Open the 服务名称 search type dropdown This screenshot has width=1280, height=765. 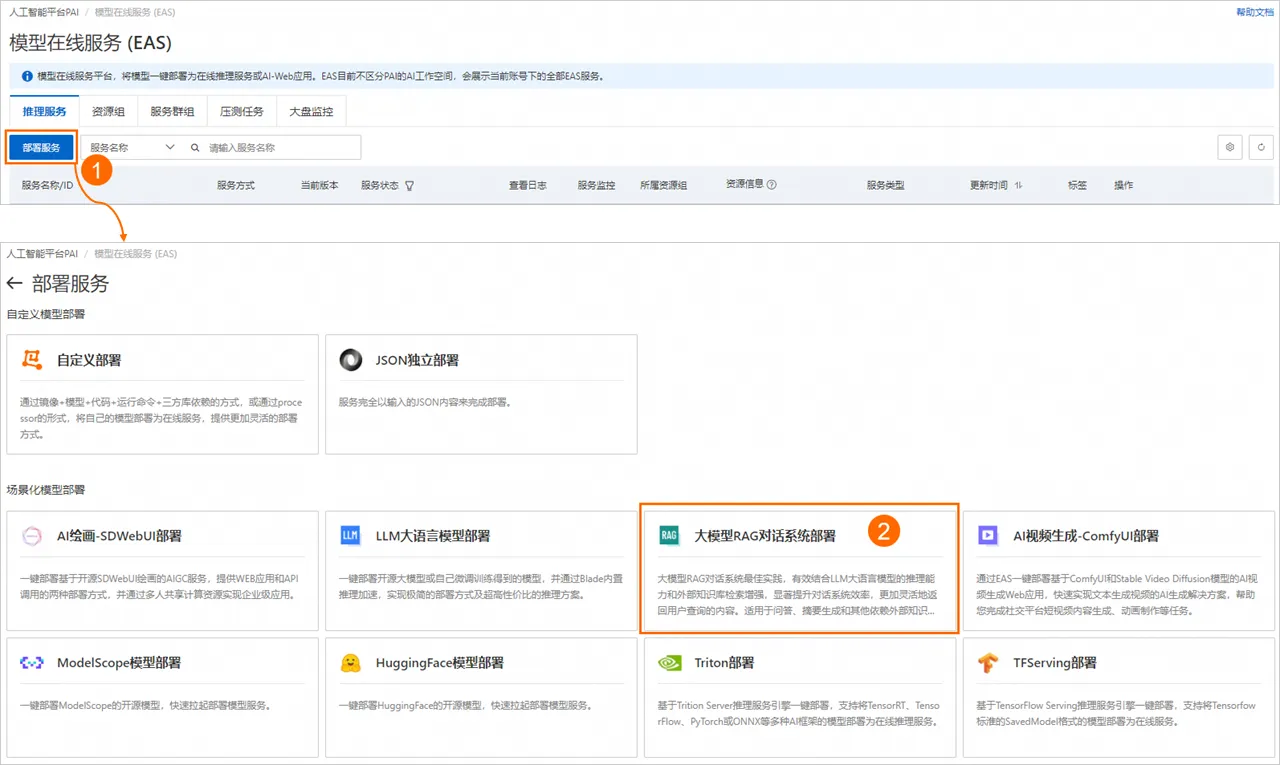click(x=132, y=147)
